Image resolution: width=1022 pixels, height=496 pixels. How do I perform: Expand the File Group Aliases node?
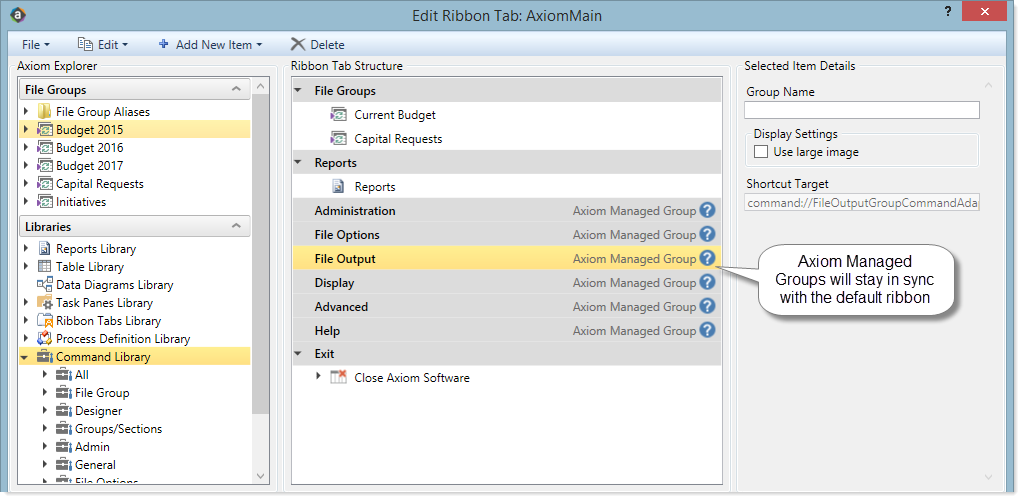[x=26, y=111]
